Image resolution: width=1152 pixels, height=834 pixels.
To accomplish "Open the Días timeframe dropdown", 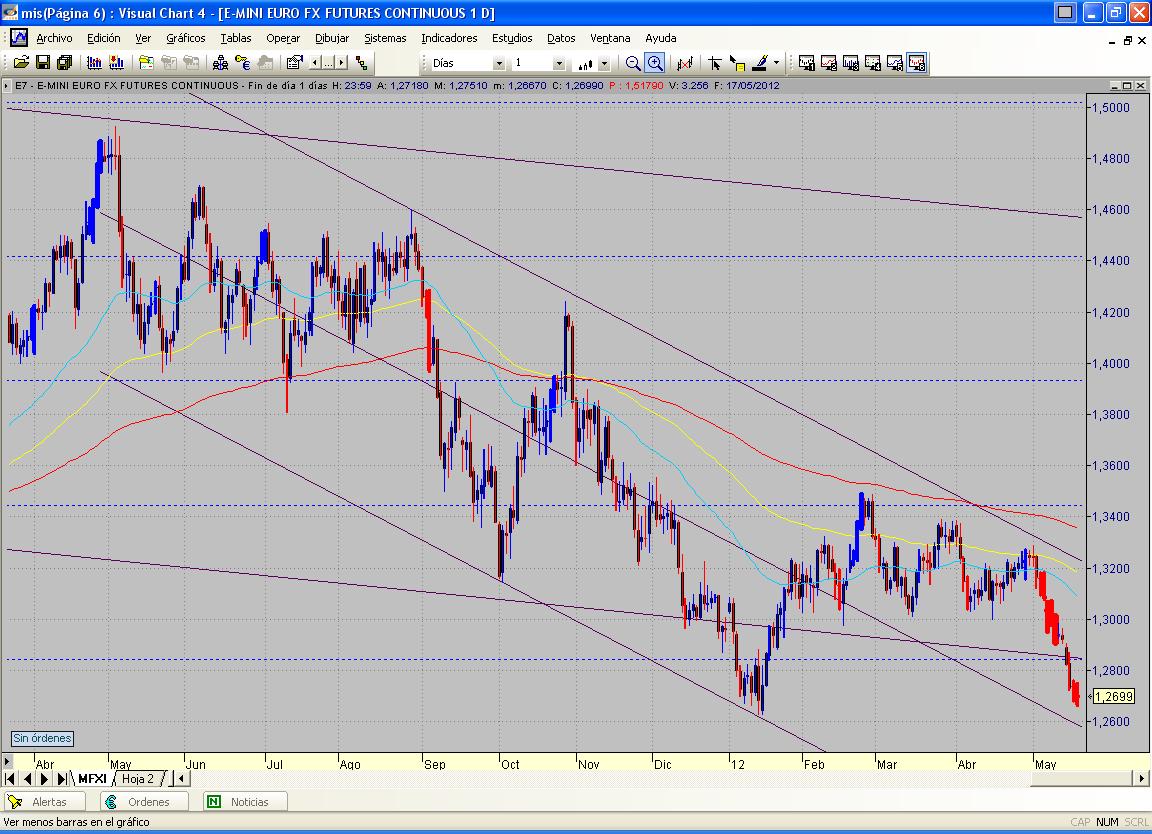I will tap(498, 64).
